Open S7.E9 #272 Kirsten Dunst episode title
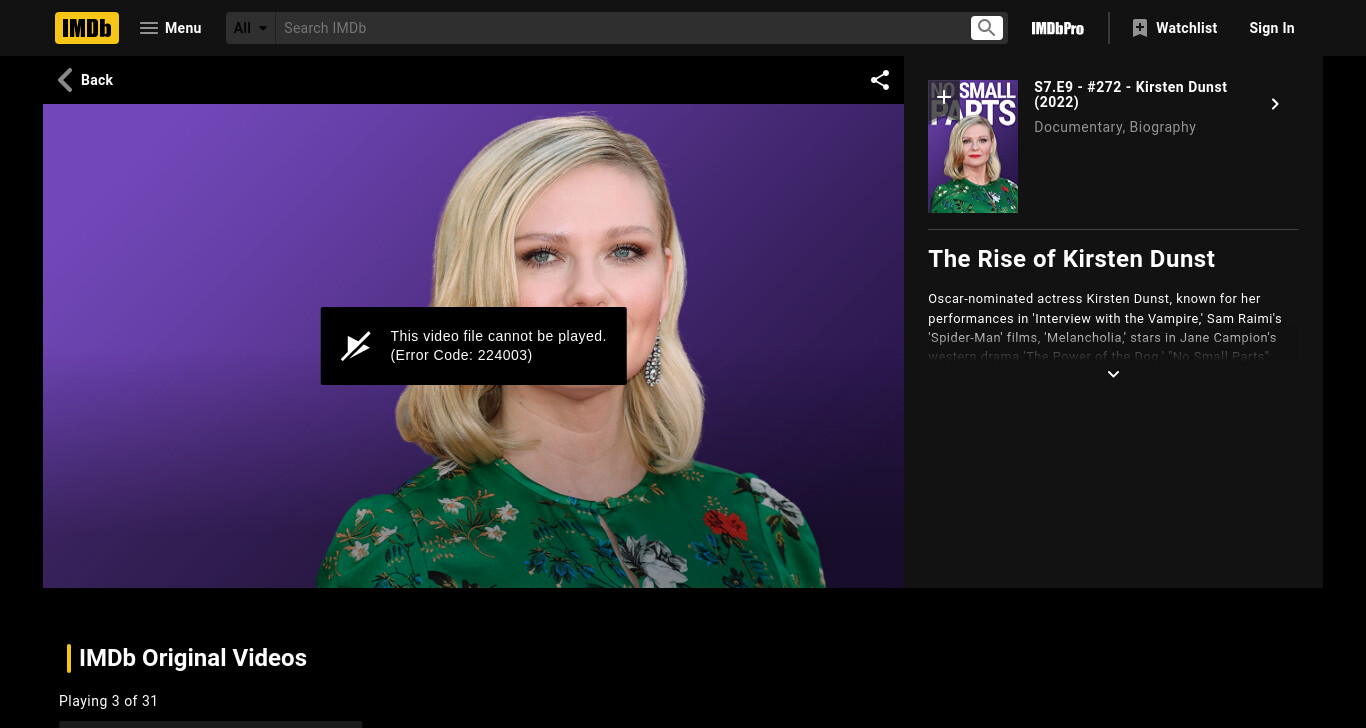This screenshot has height=728, width=1366. pos(1130,94)
